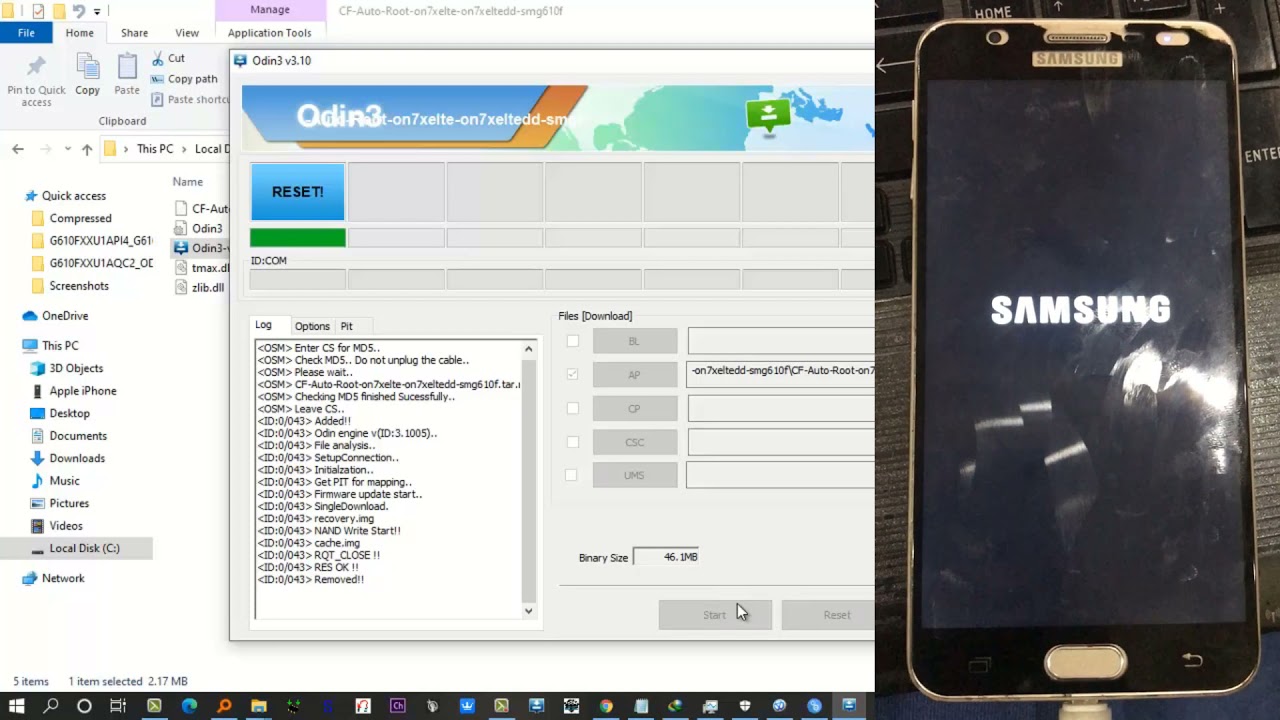Toggle the AP checkbox in Odin
This screenshot has height=720, width=1280.
pos(573,374)
